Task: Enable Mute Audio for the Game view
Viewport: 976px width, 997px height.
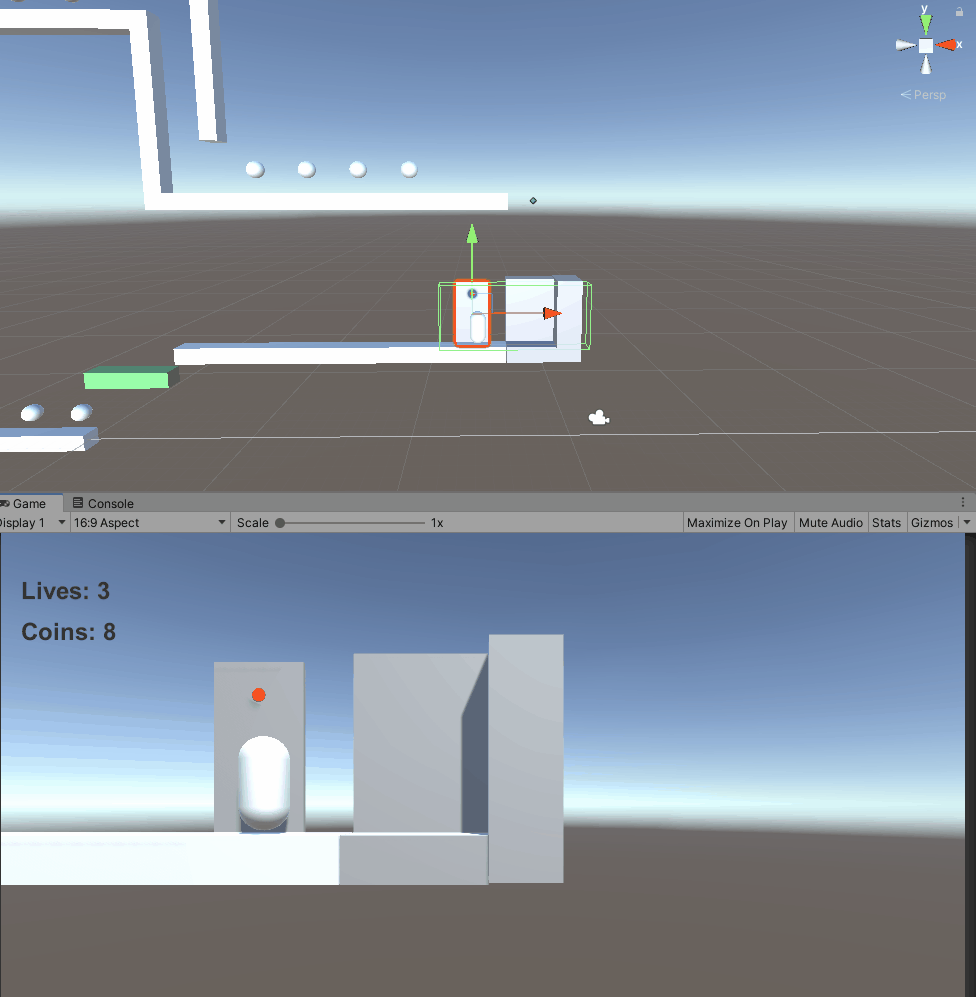Action: point(830,522)
